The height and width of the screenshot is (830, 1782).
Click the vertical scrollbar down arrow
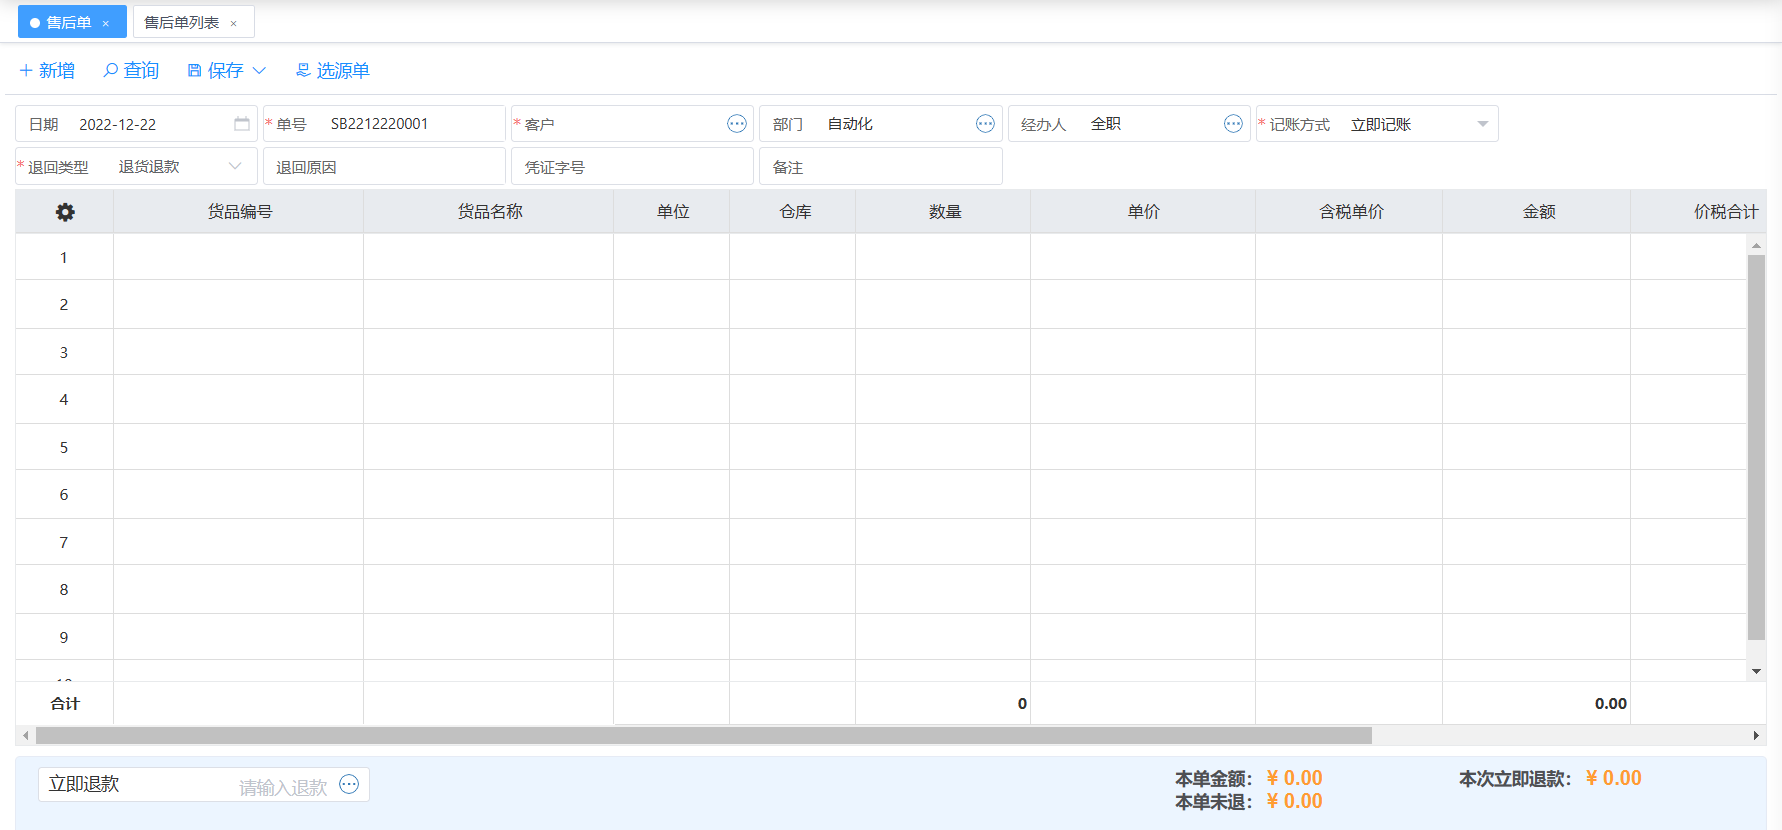pos(1756,671)
